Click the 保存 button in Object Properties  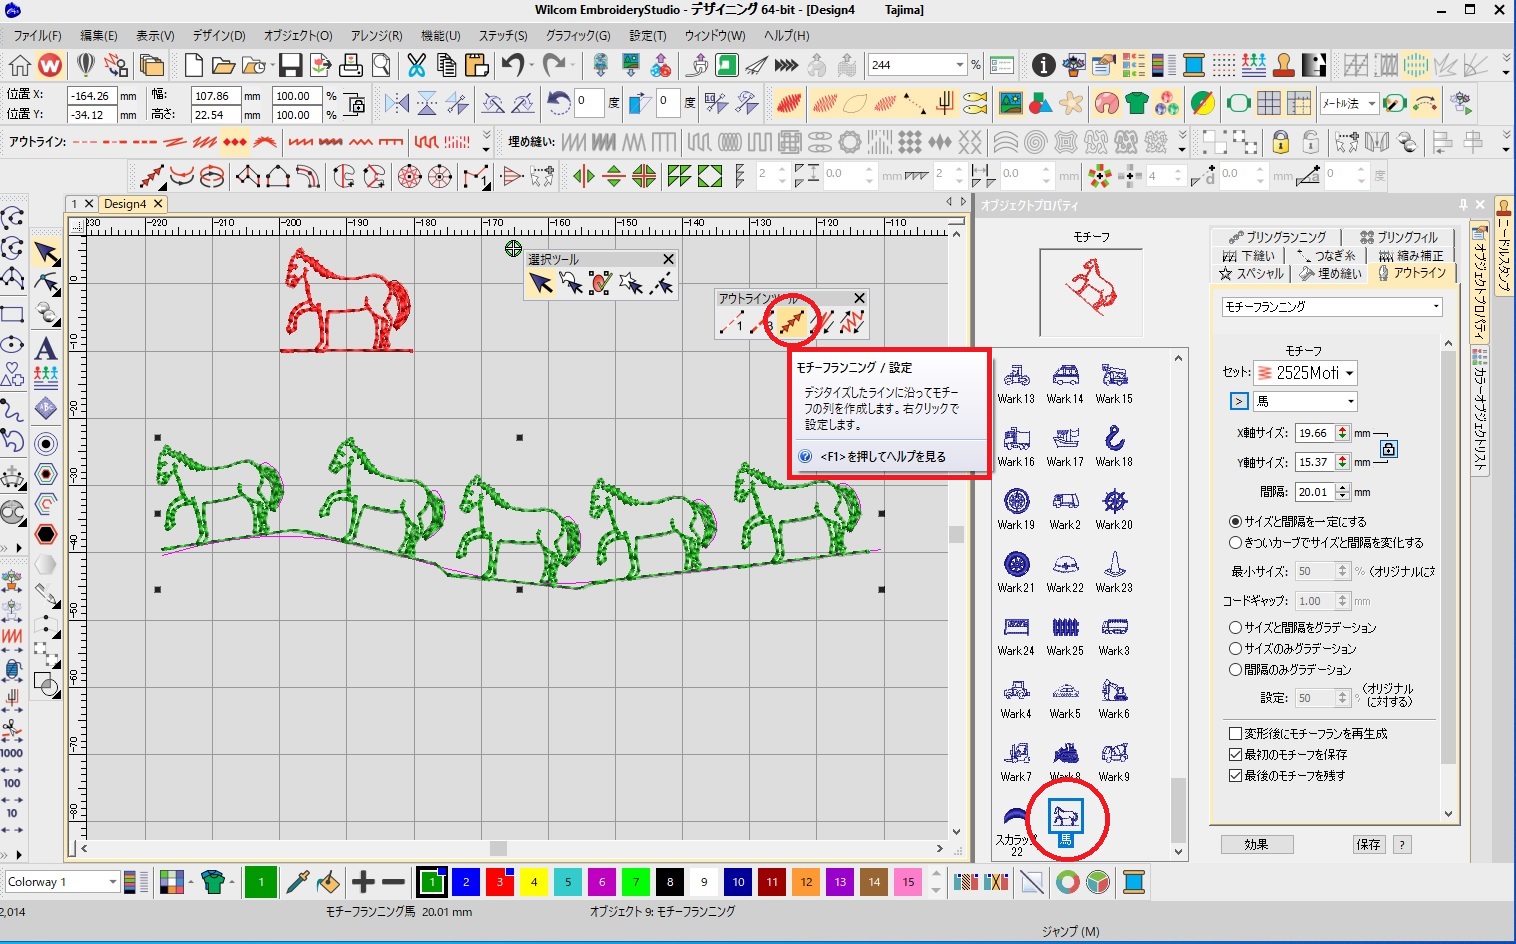click(x=1368, y=845)
